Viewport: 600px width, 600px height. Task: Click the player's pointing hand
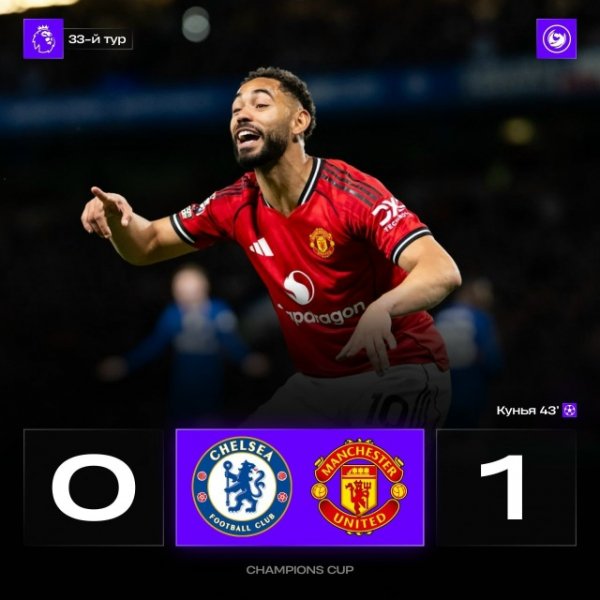pyautogui.click(x=107, y=212)
